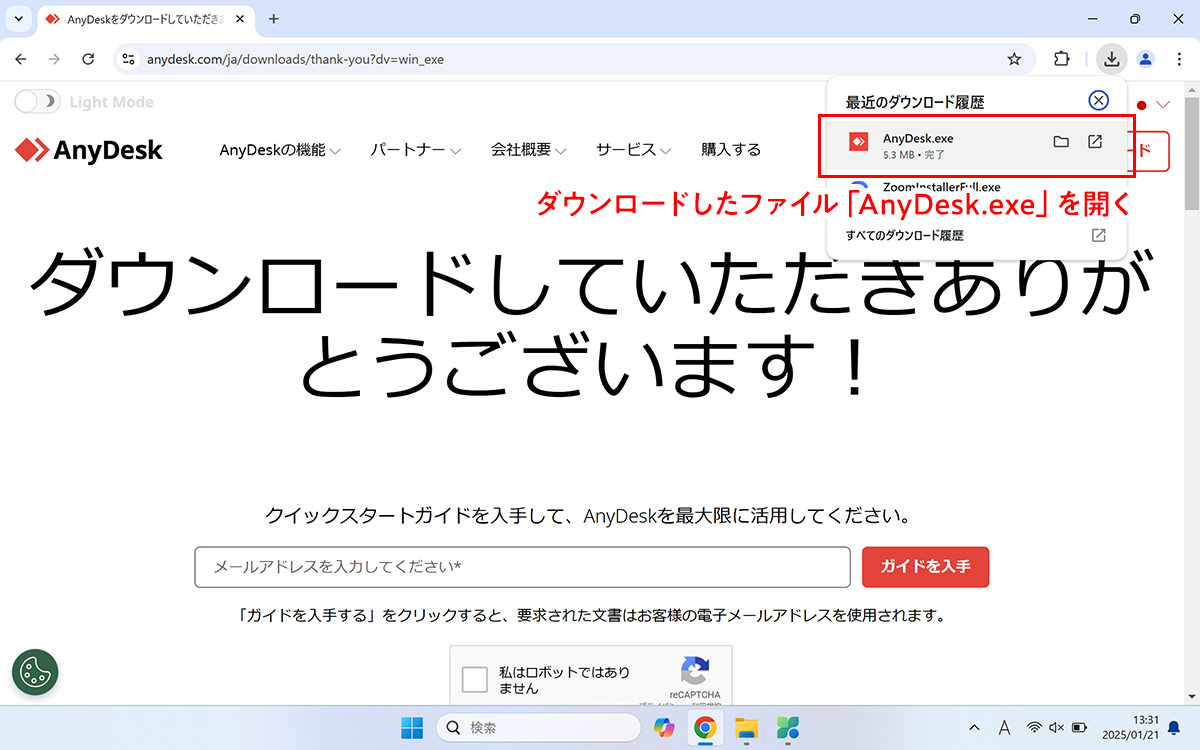Reload the page
This screenshot has width=1200, height=750.
click(88, 59)
